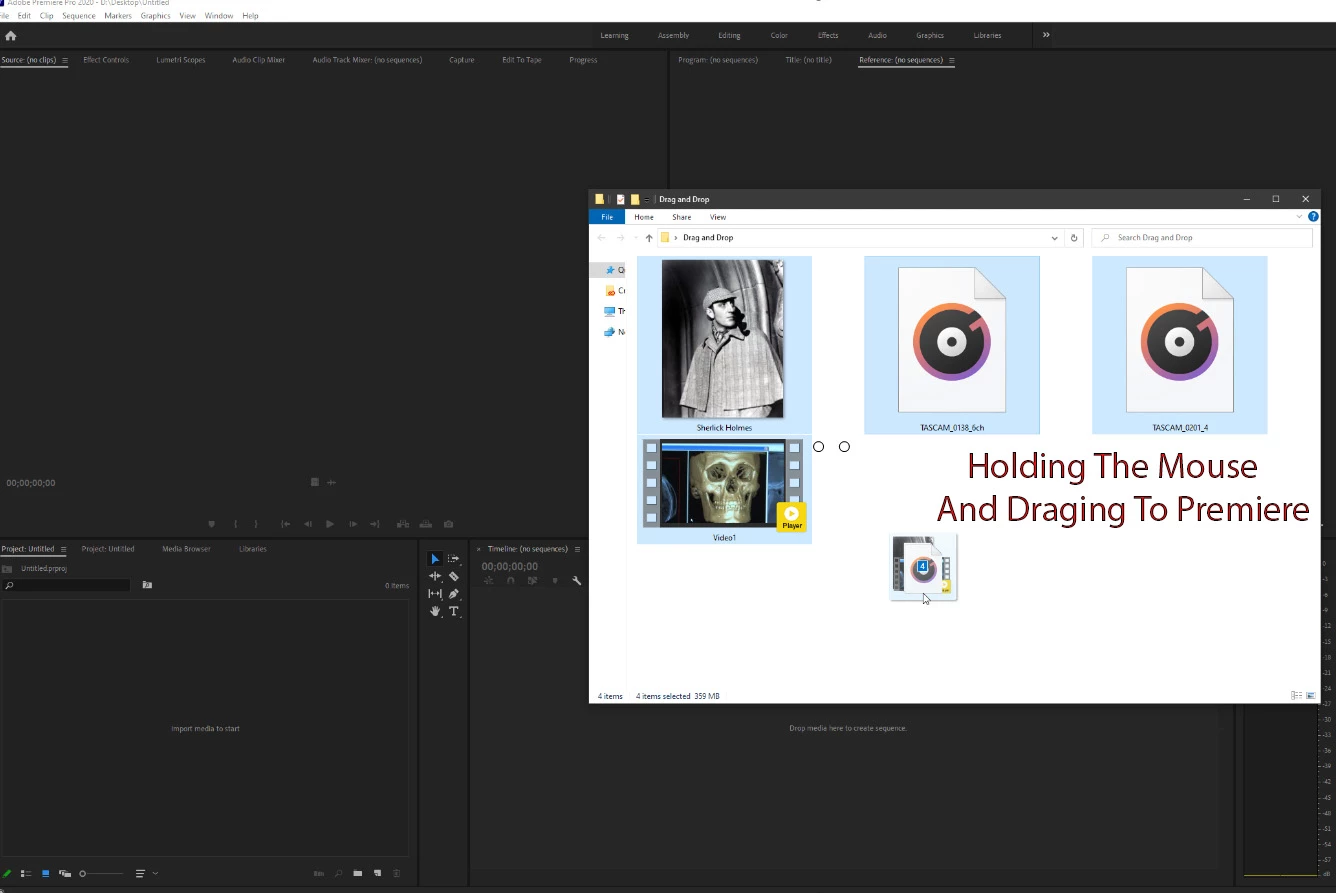Click Add Marker icon in Timeline
This screenshot has width=1336, height=893.
(554, 580)
